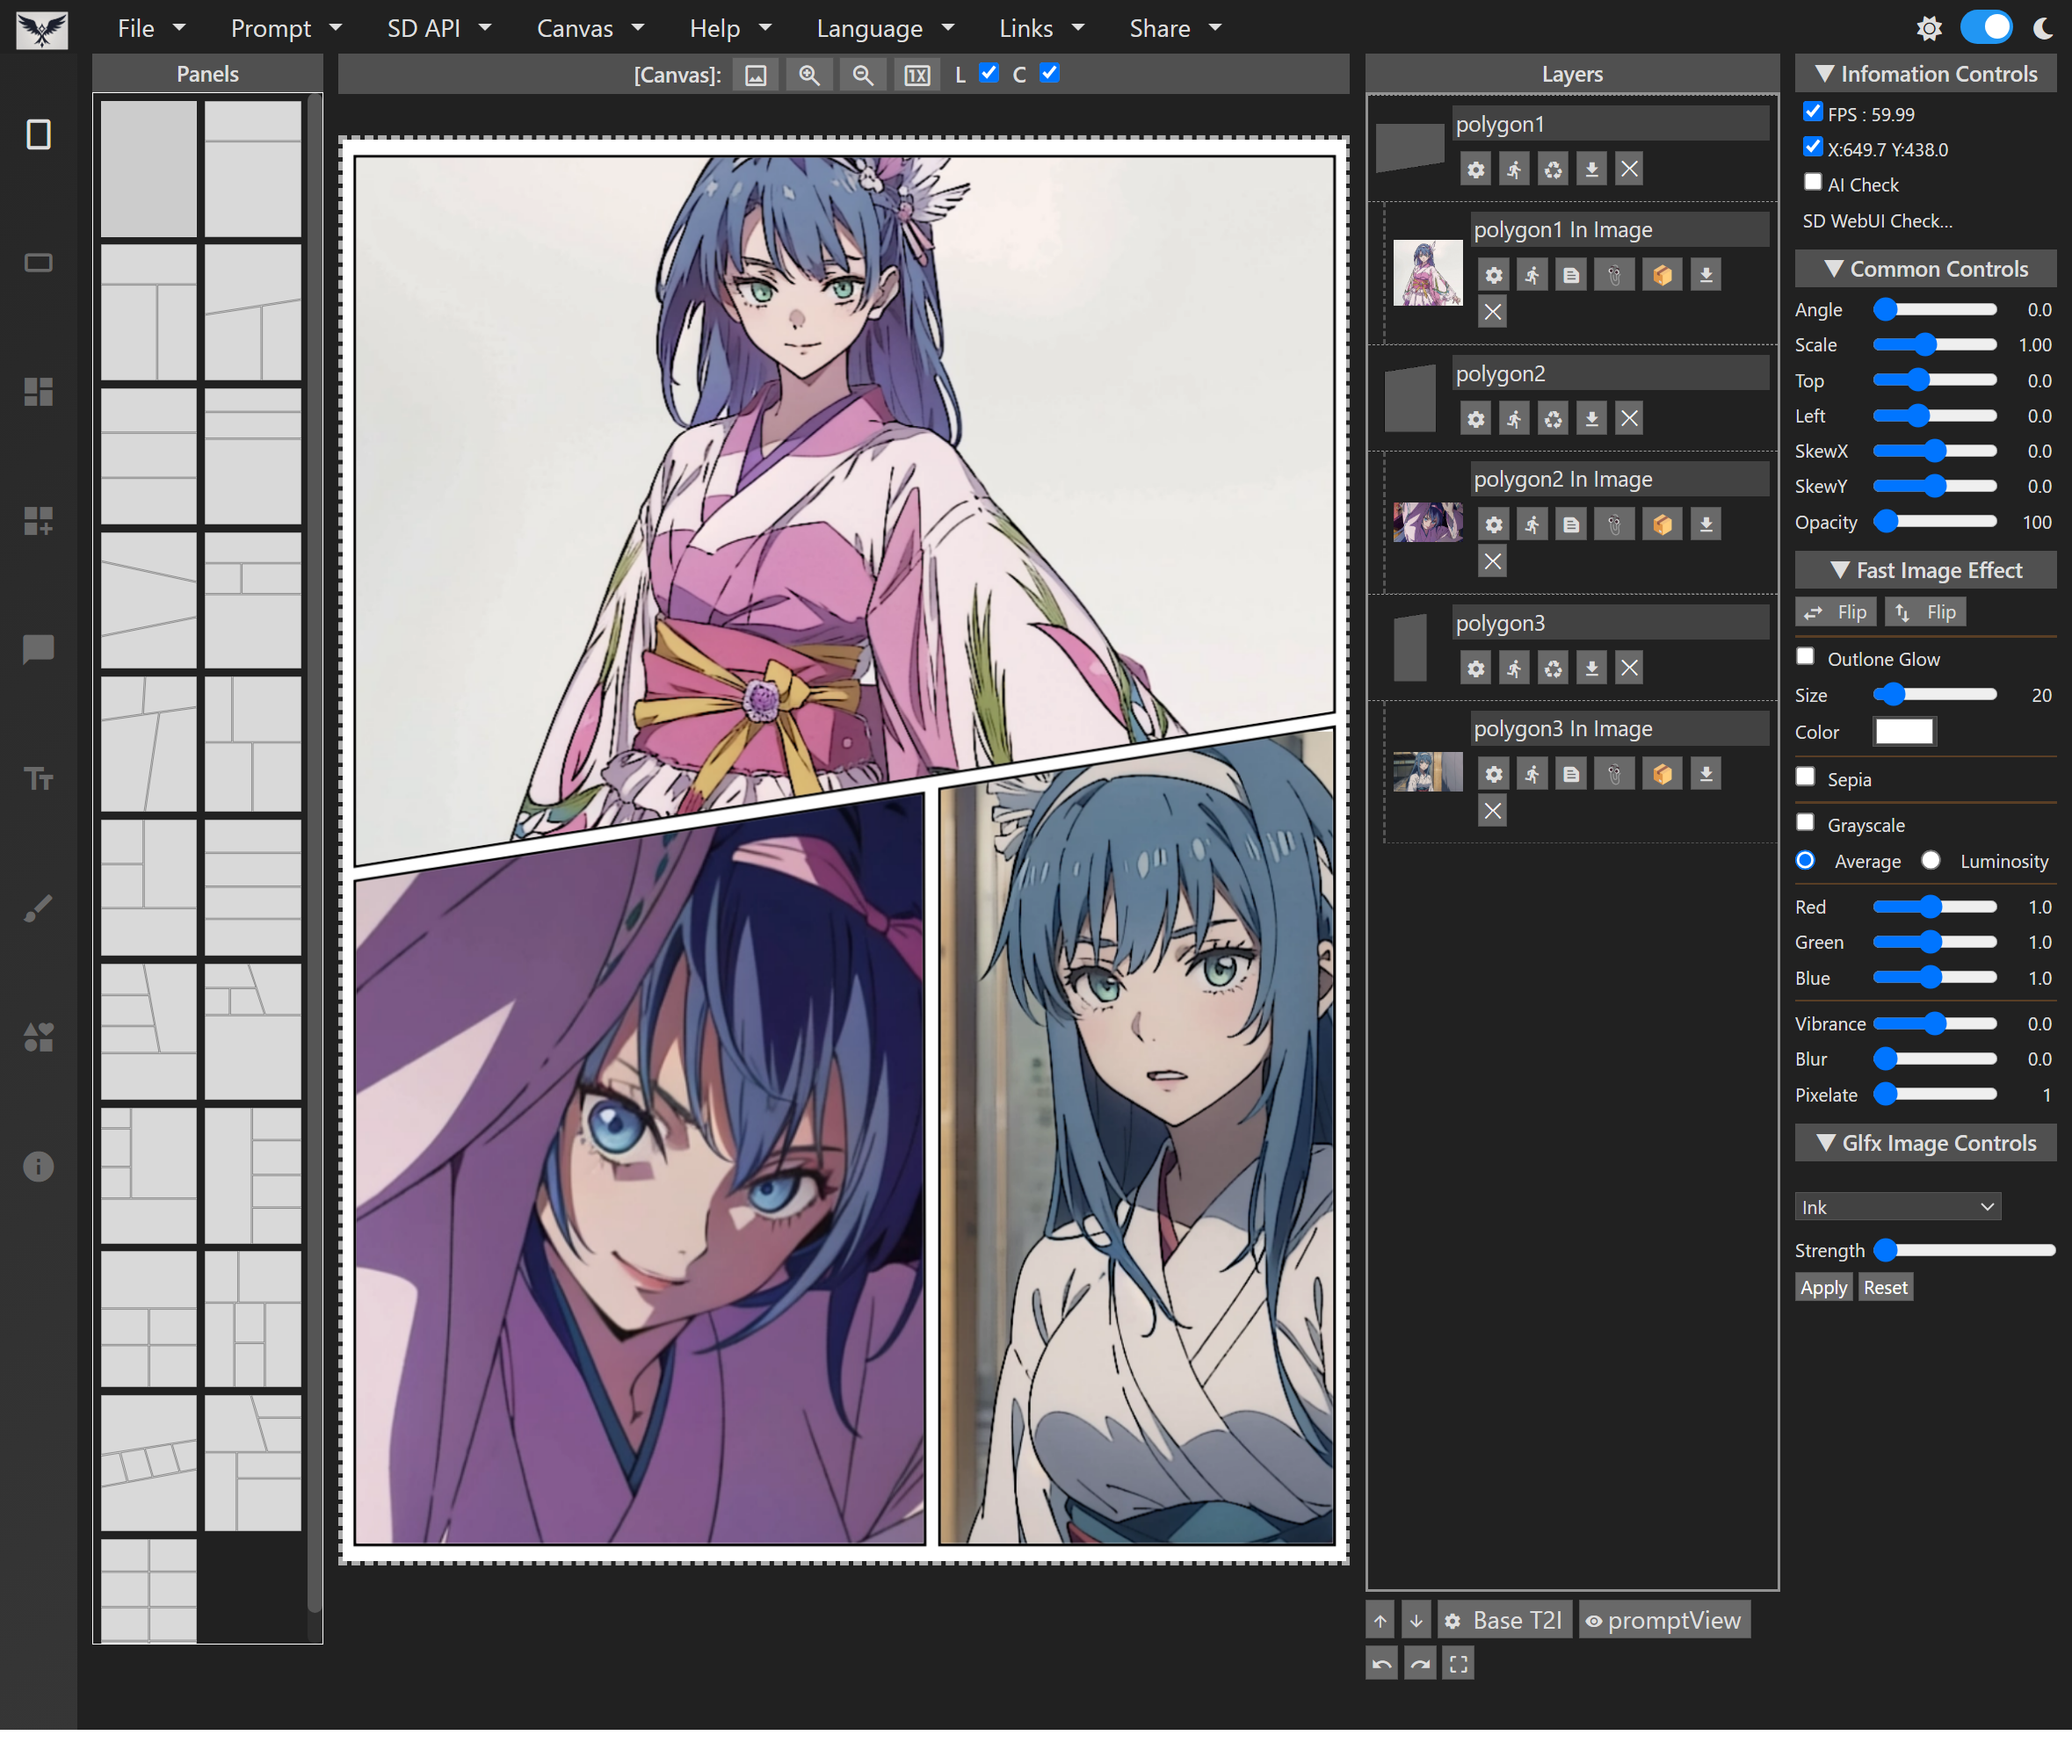The image size is (2072, 1764).
Task: Delete the polygon2 layer with X icon
Action: tap(1629, 418)
